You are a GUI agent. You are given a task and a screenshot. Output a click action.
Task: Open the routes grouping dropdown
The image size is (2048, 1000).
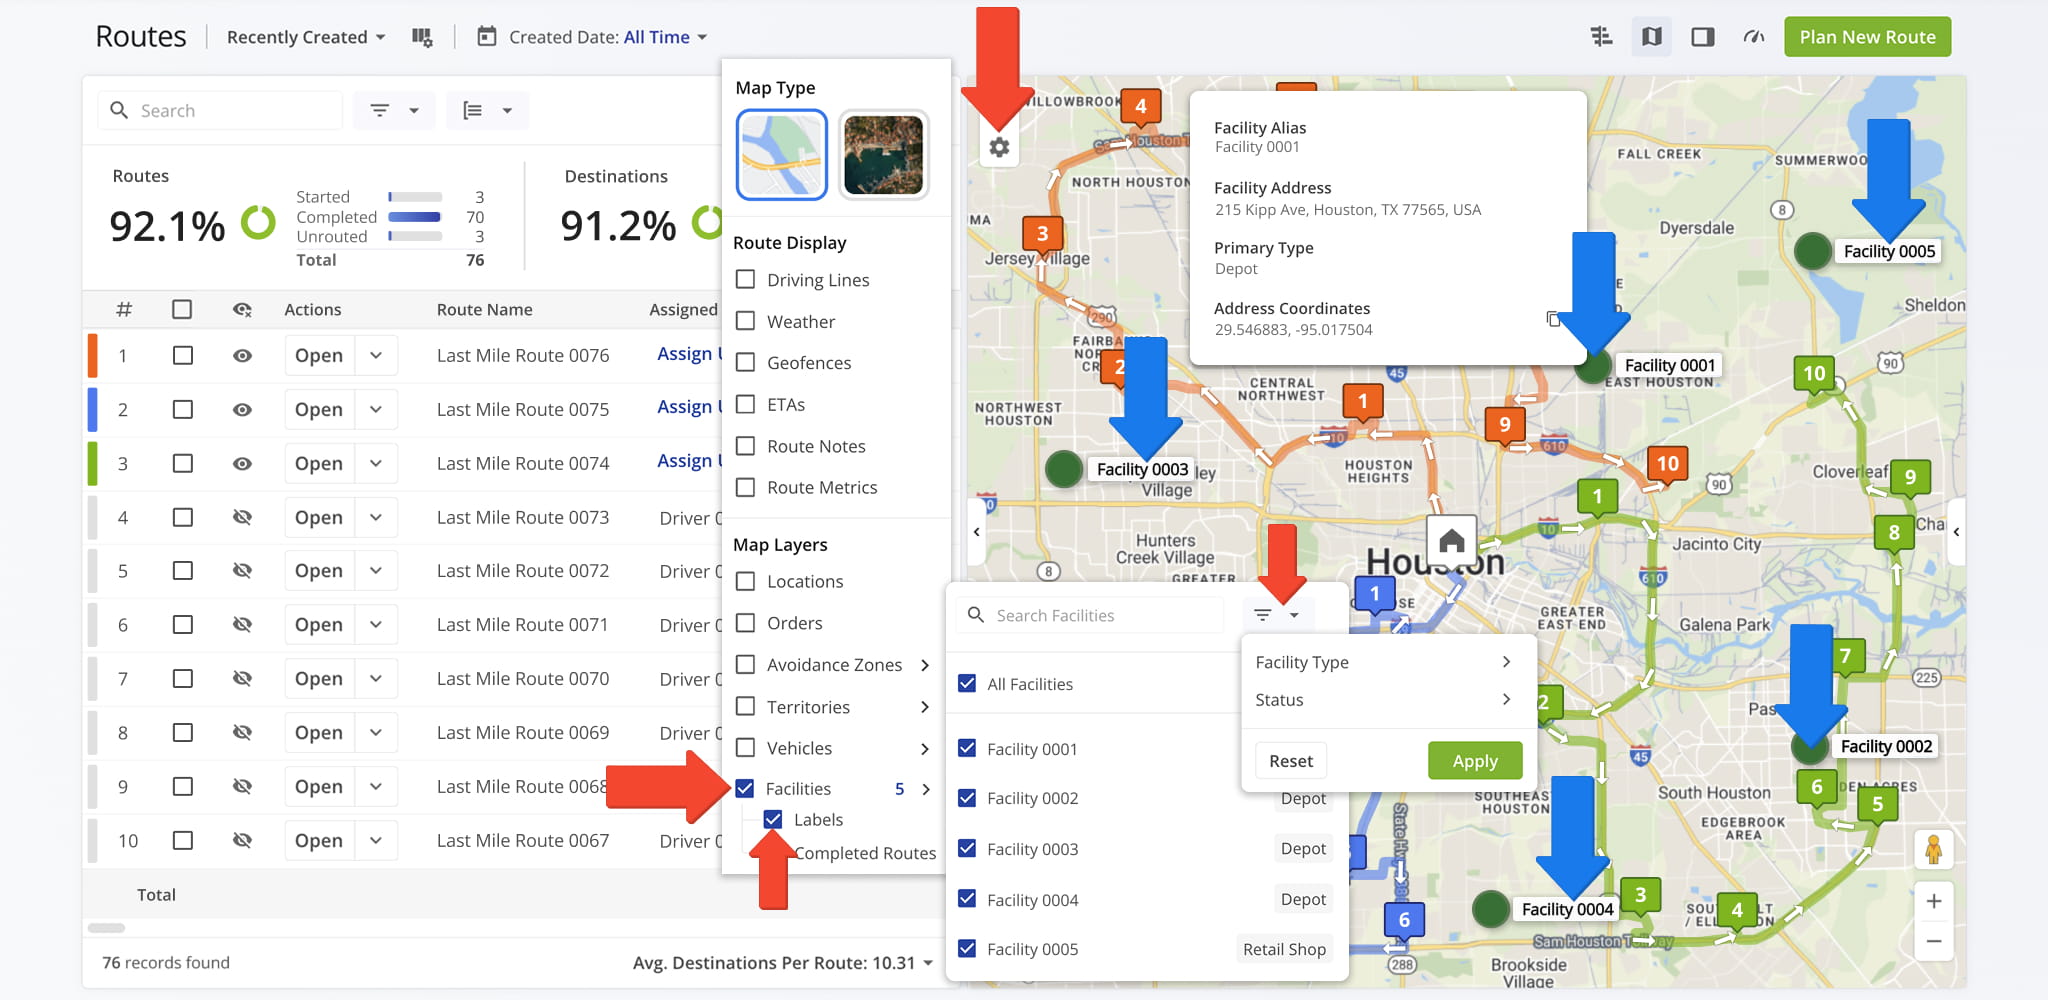[487, 110]
